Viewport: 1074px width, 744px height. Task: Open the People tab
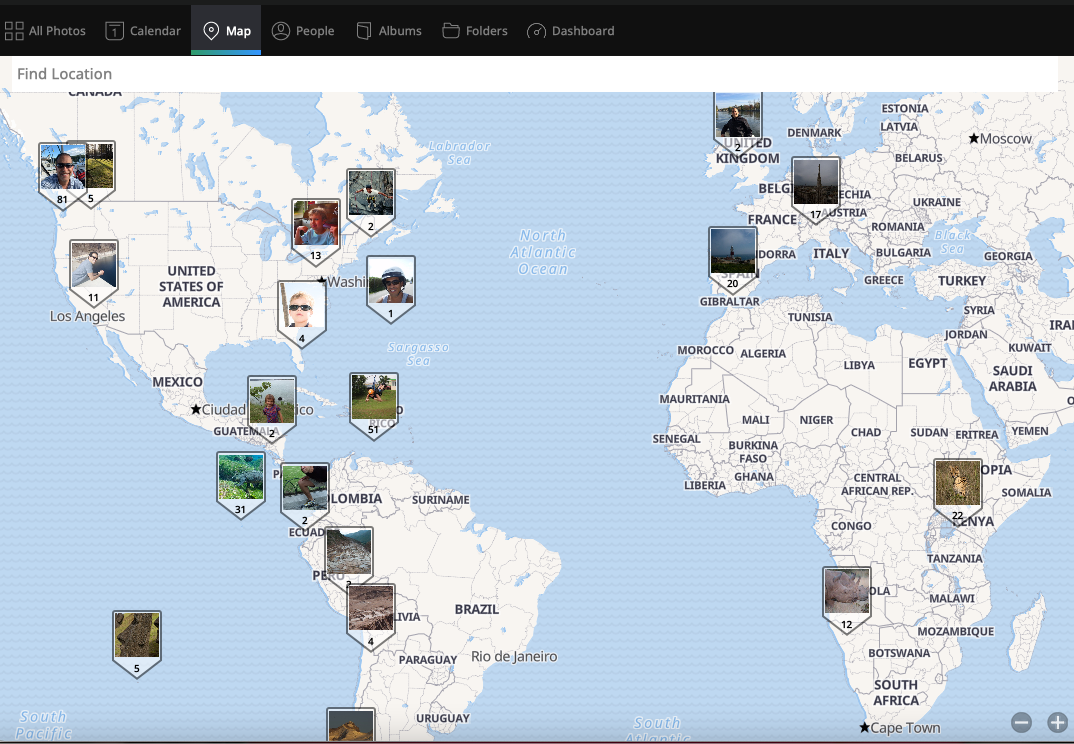click(x=303, y=31)
